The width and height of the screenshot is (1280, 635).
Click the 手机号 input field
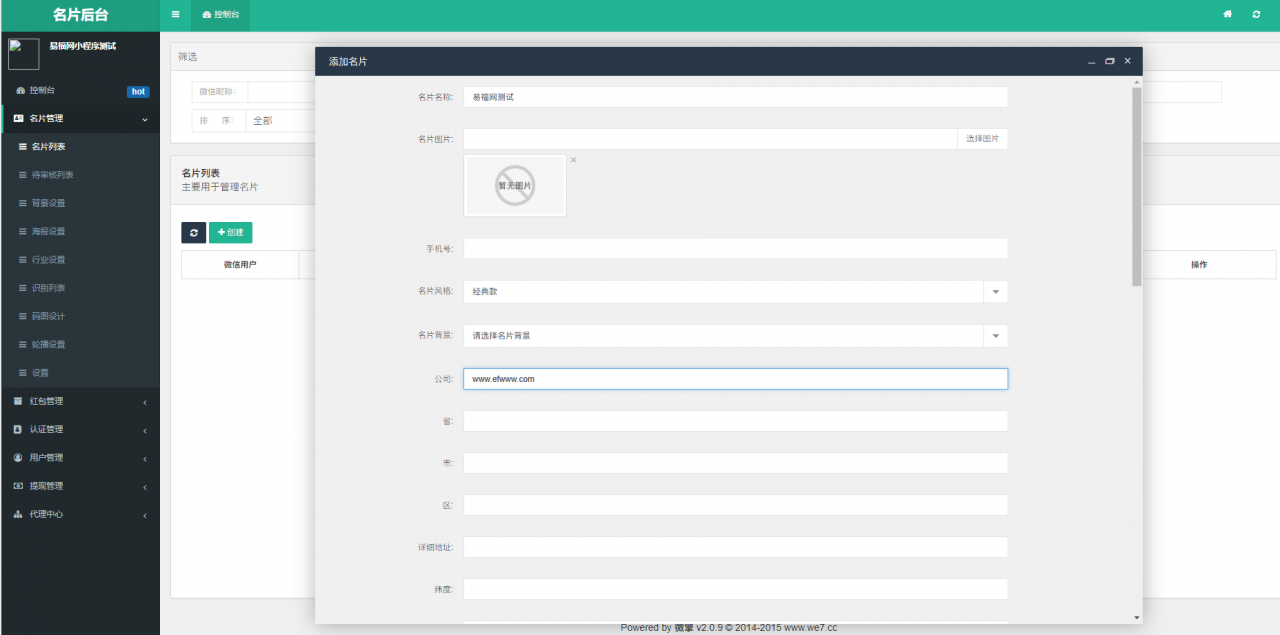[x=735, y=249]
